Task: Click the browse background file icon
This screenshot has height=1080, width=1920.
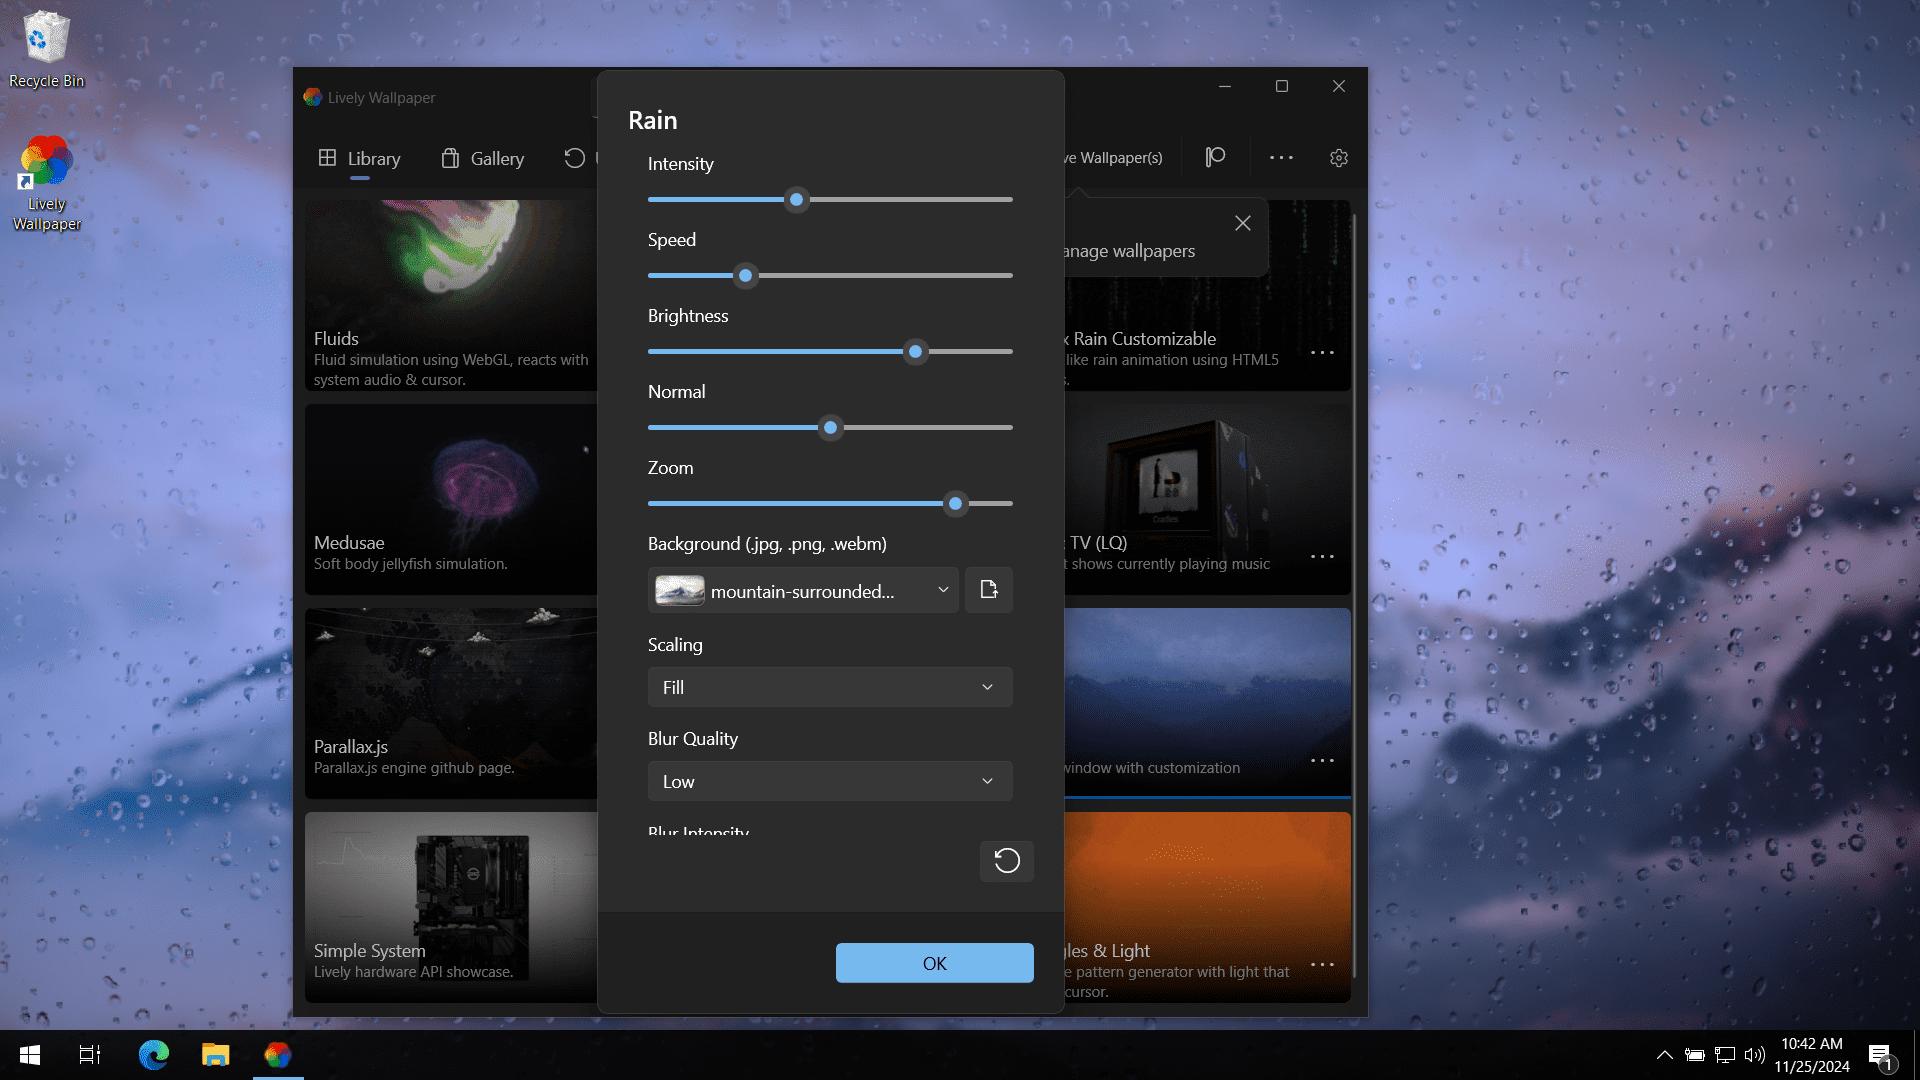Action: pyautogui.click(x=988, y=590)
